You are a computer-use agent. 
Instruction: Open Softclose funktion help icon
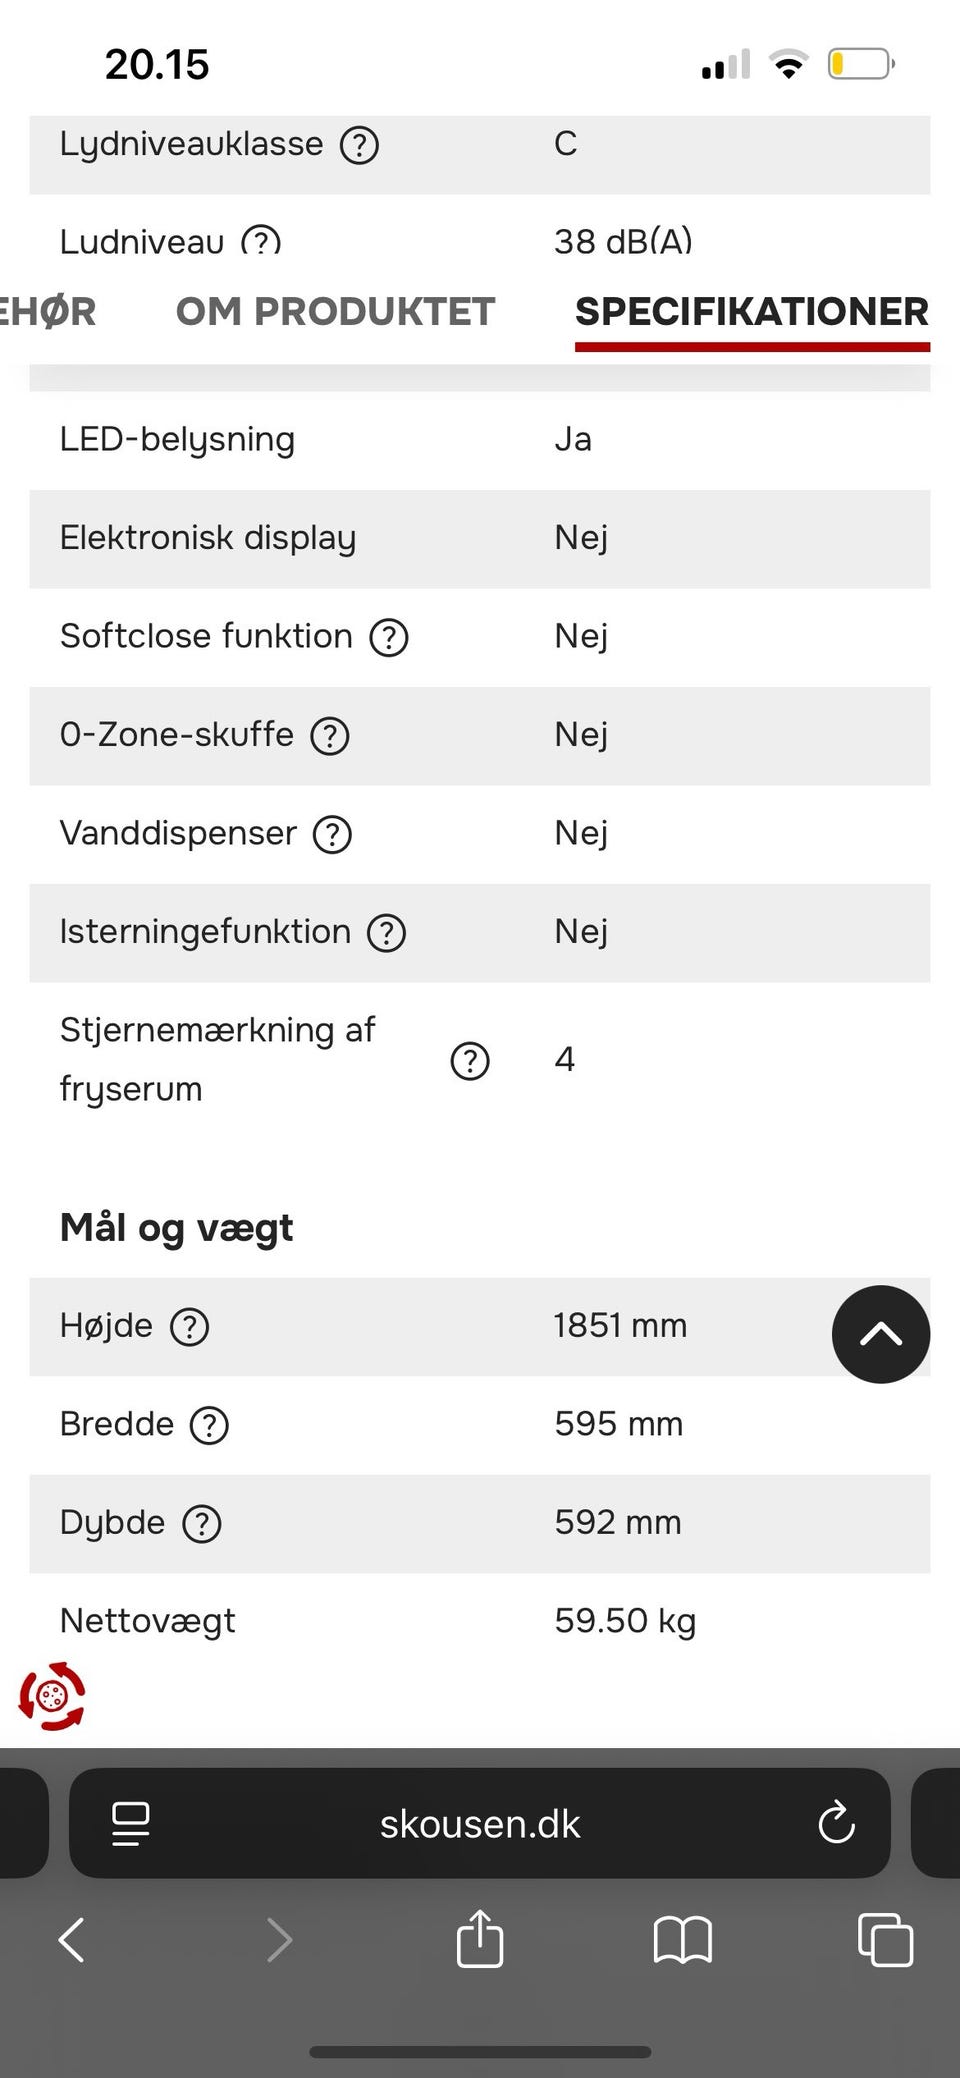(389, 637)
